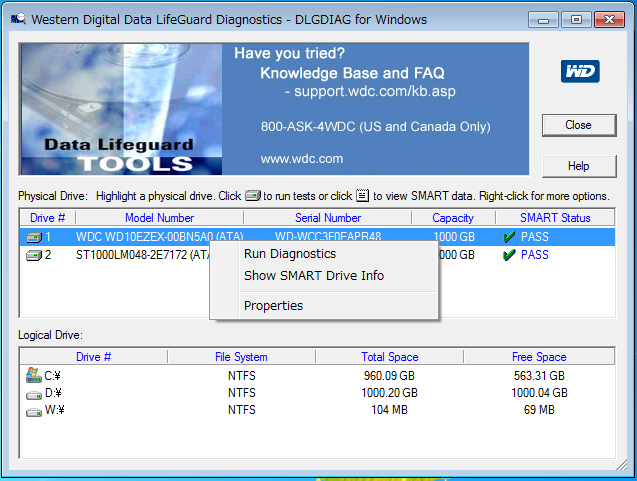Click the physical Drive # column header
The image size is (637, 481).
coord(48,218)
